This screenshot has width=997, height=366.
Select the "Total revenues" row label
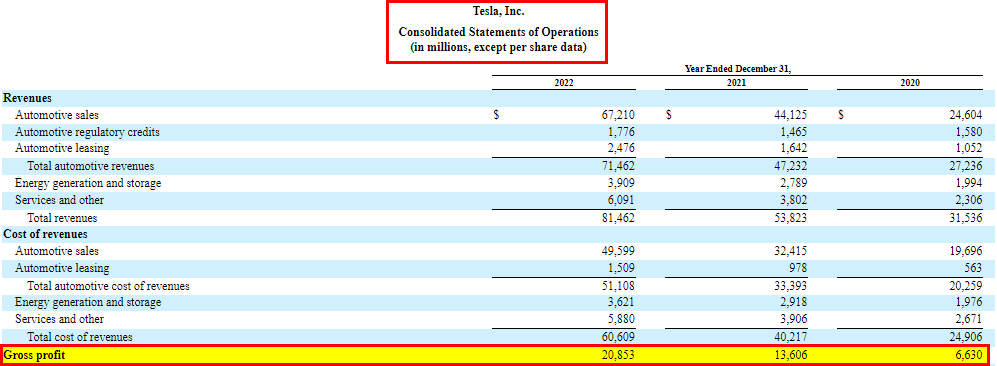(x=62, y=217)
